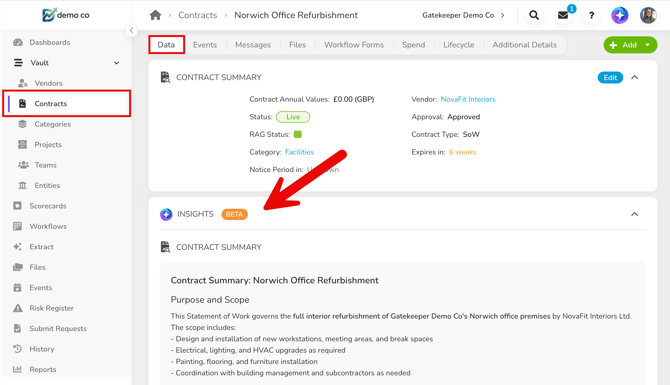The height and width of the screenshot is (385, 670).
Task: Click the 6 weeks expiry value
Action: click(462, 152)
